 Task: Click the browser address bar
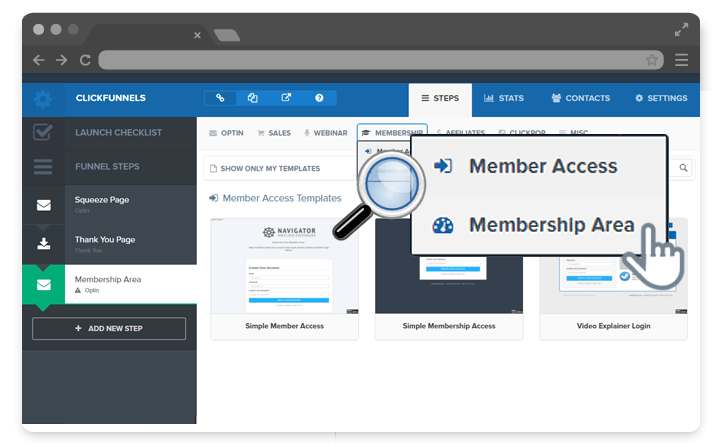[x=381, y=60]
